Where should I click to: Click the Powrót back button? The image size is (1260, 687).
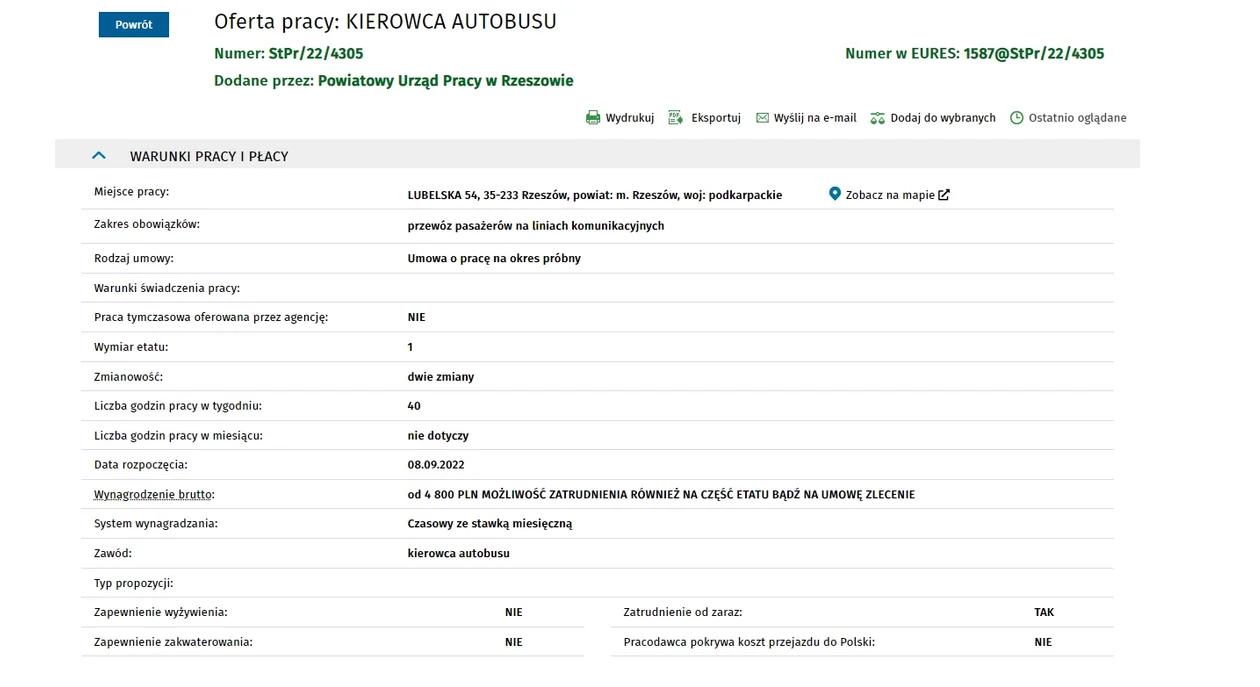pyautogui.click(x=134, y=25)
